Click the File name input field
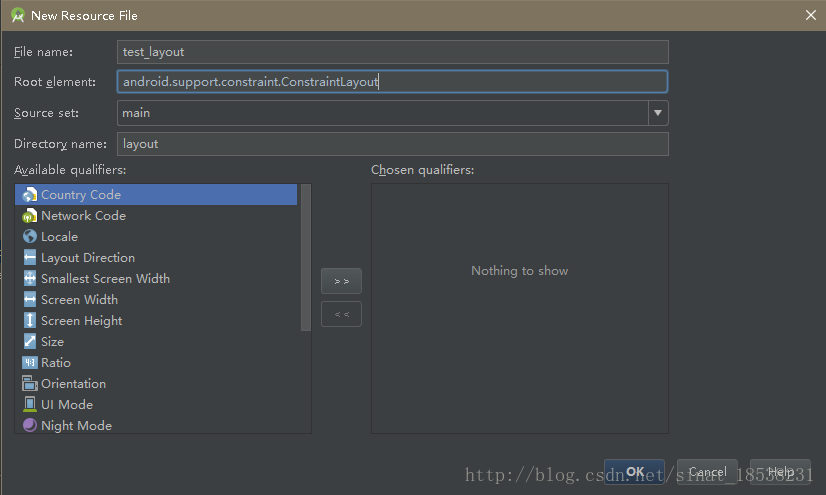This screenshot has width=826, height=495. coord(392,52)
